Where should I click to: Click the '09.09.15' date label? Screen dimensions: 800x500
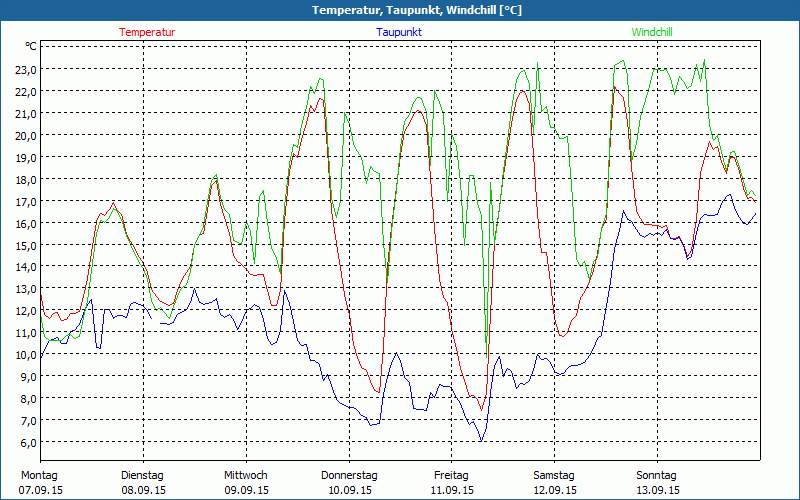(246, 490)
